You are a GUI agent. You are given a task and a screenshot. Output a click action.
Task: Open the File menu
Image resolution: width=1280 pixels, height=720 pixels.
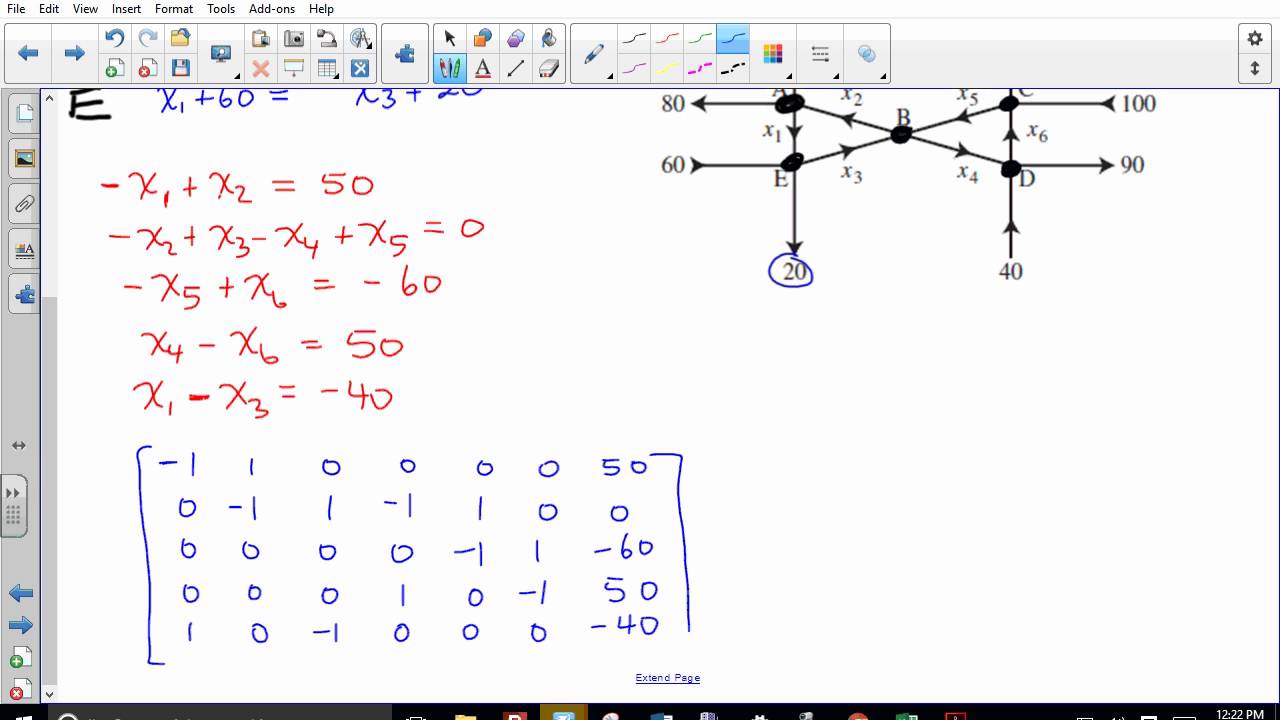(x=16, y=8)
